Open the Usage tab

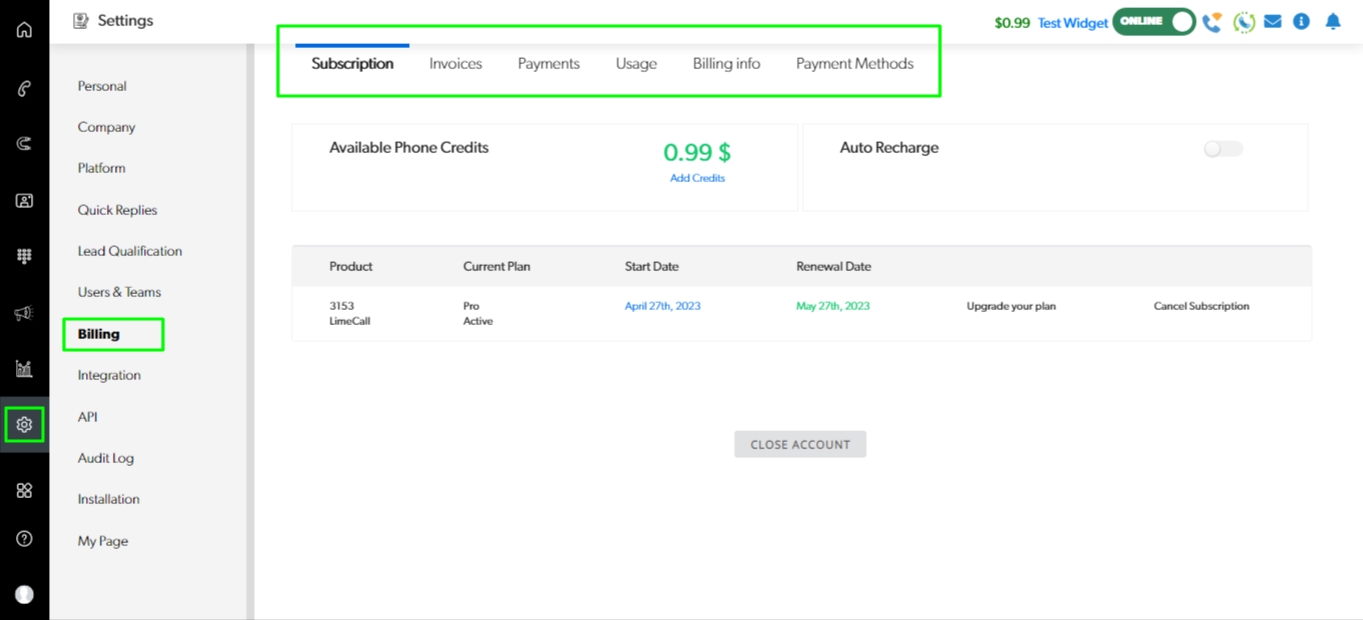coord(636,63)
